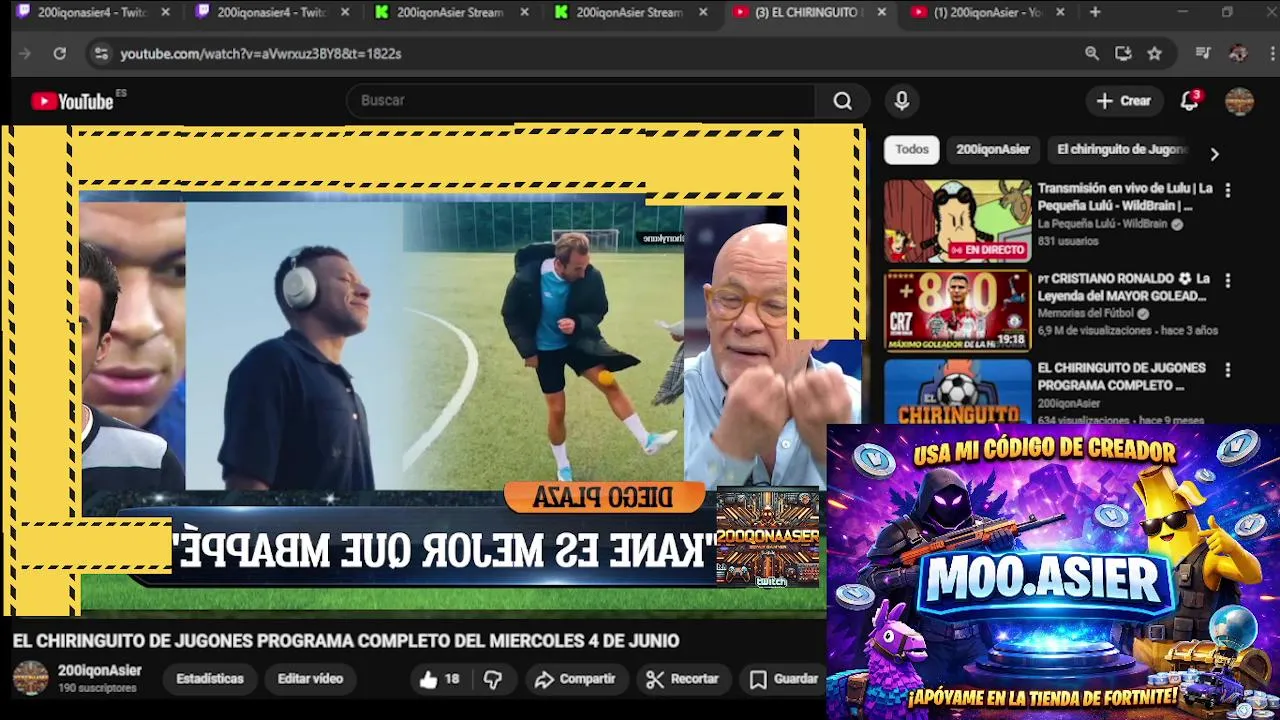Click the address bar zoom magnifier icon
The height and width of the screenshot is (720, 1280).
1092,54
